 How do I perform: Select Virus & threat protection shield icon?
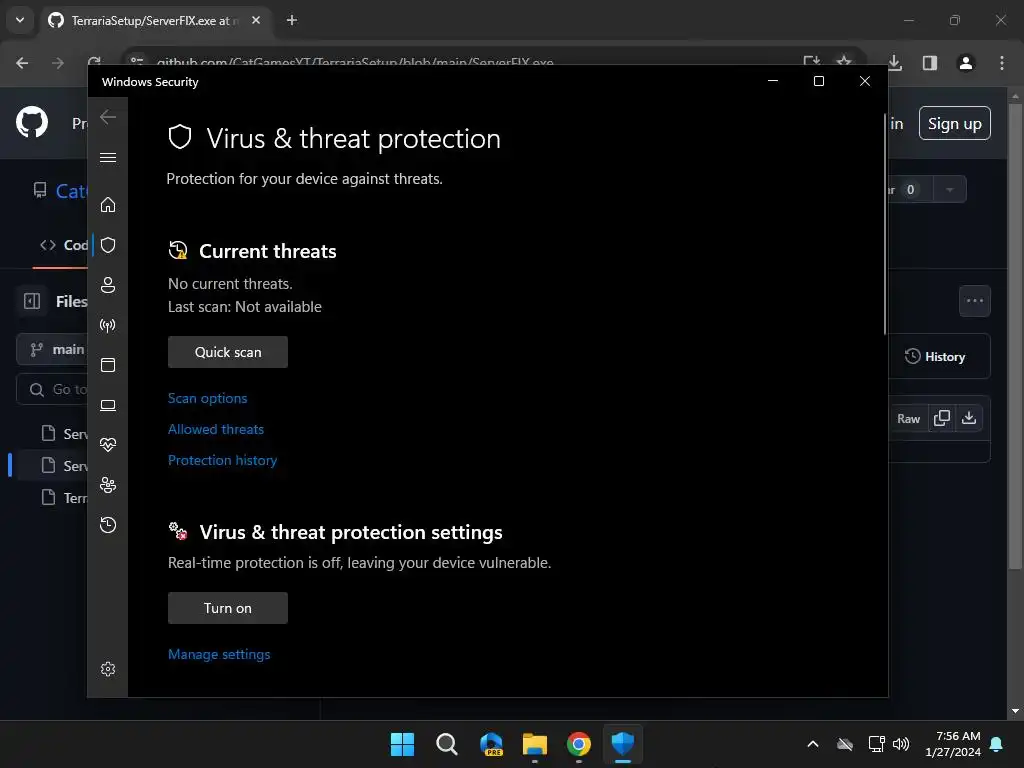tap(108, 245)
